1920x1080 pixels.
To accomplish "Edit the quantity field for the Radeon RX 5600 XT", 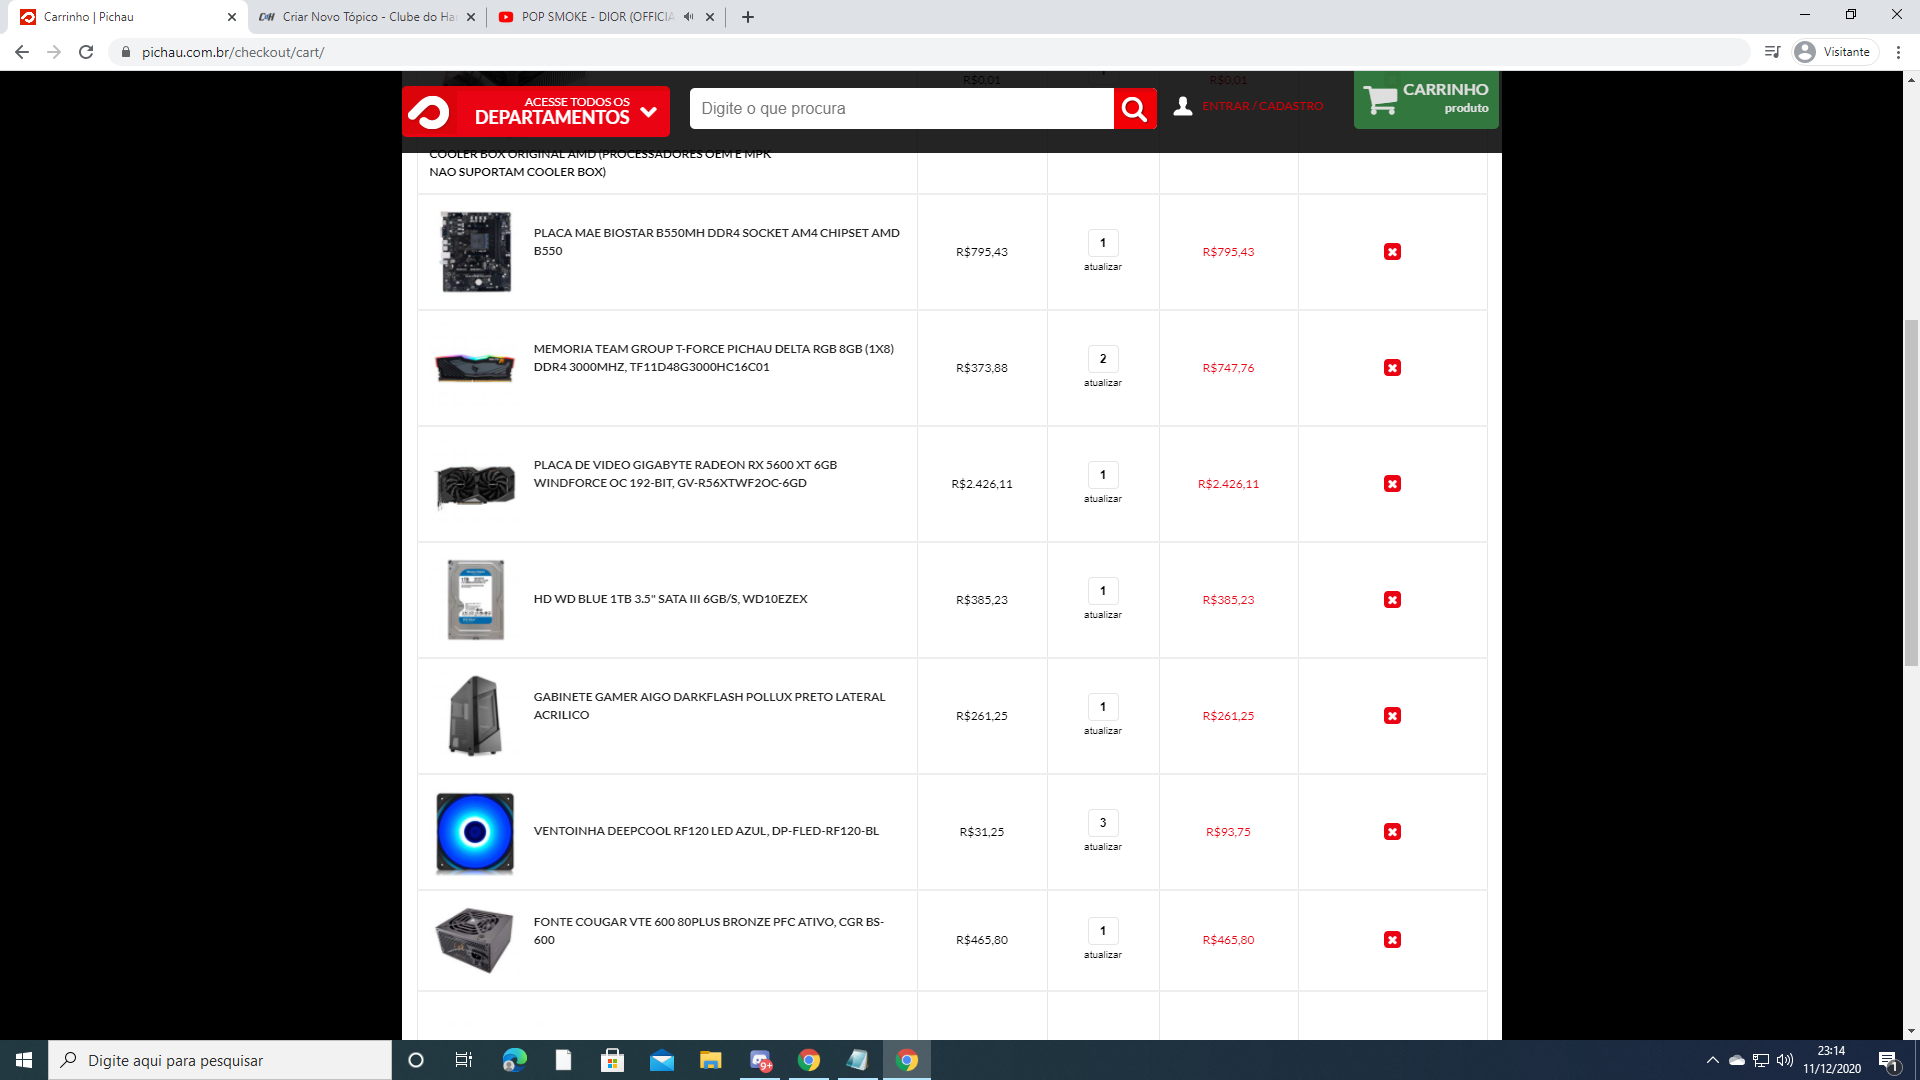I will 1103,475.
